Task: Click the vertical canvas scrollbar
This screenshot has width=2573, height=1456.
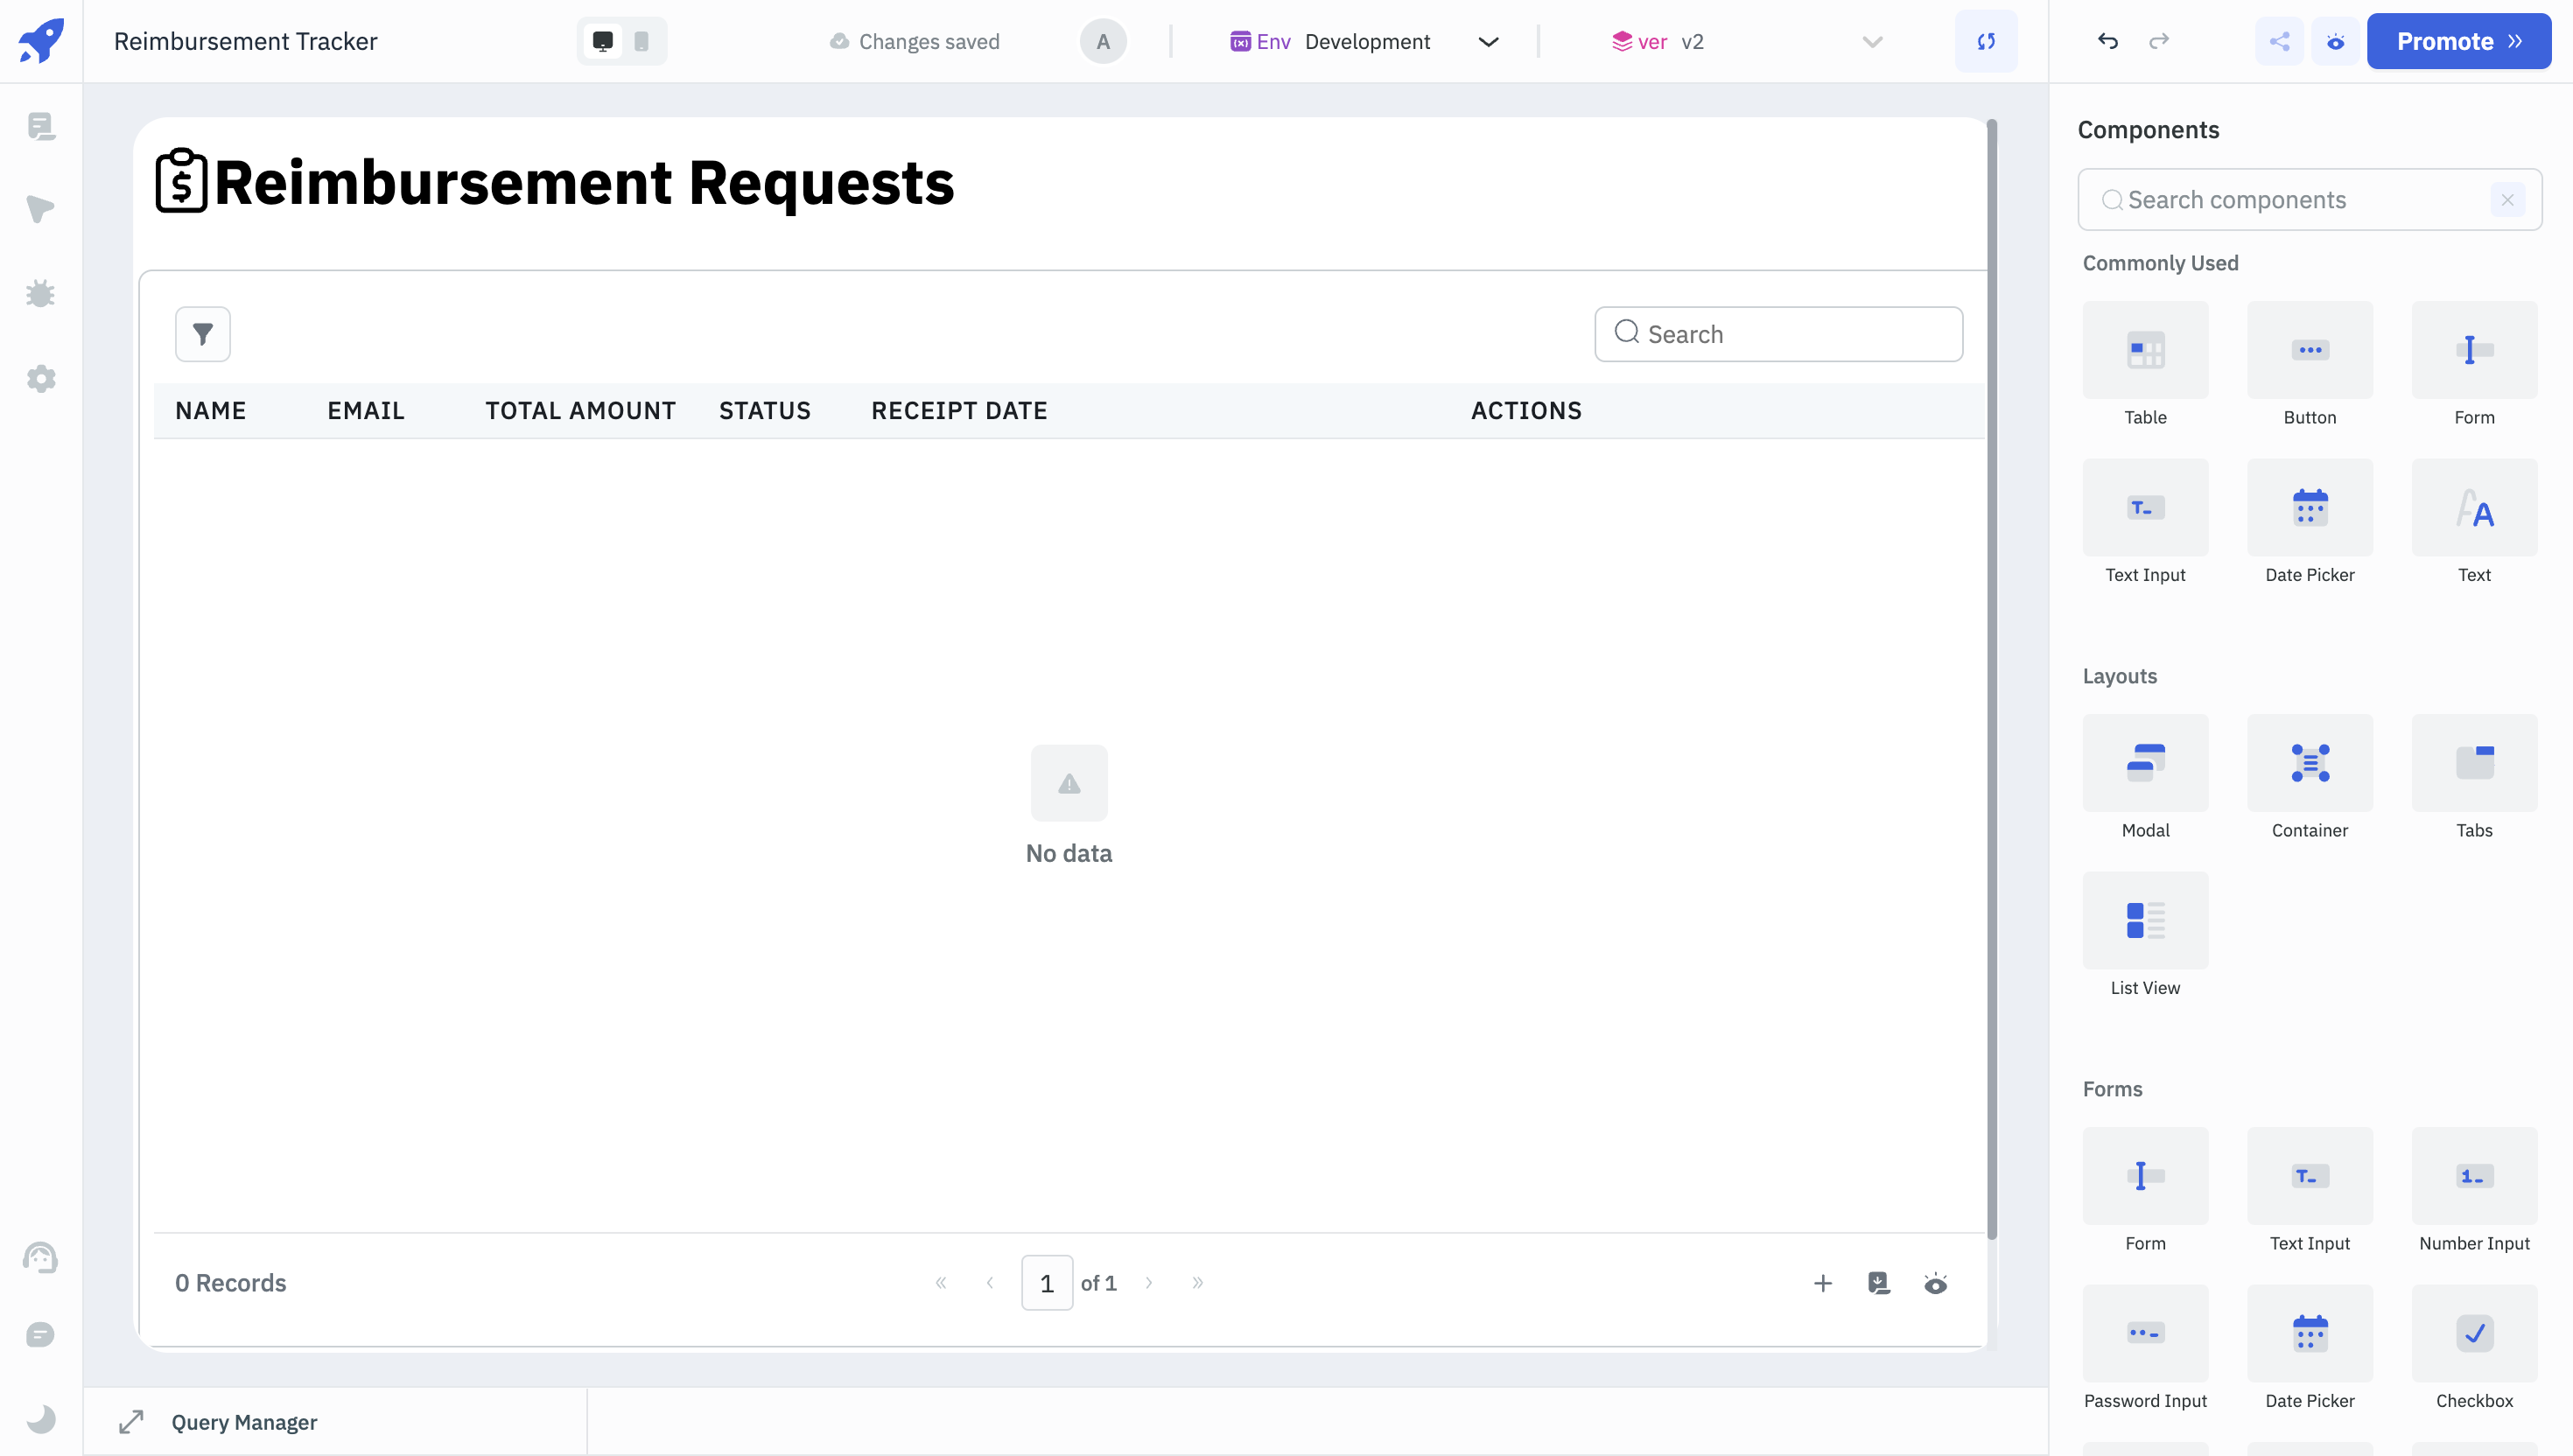Action: click(1991, 680)
